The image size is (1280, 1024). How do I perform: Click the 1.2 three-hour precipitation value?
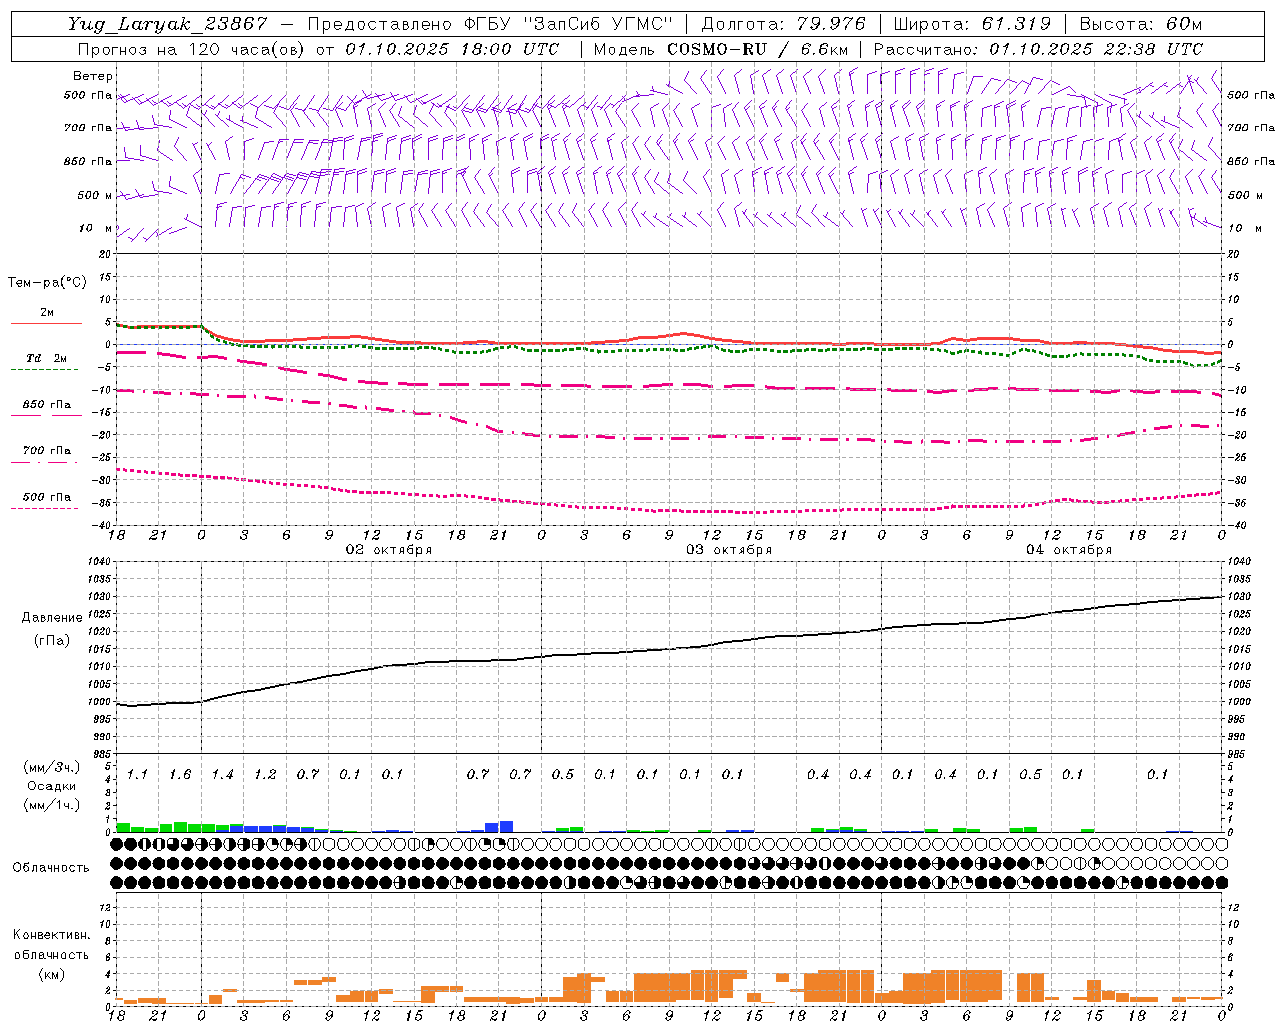coord(265,775)
